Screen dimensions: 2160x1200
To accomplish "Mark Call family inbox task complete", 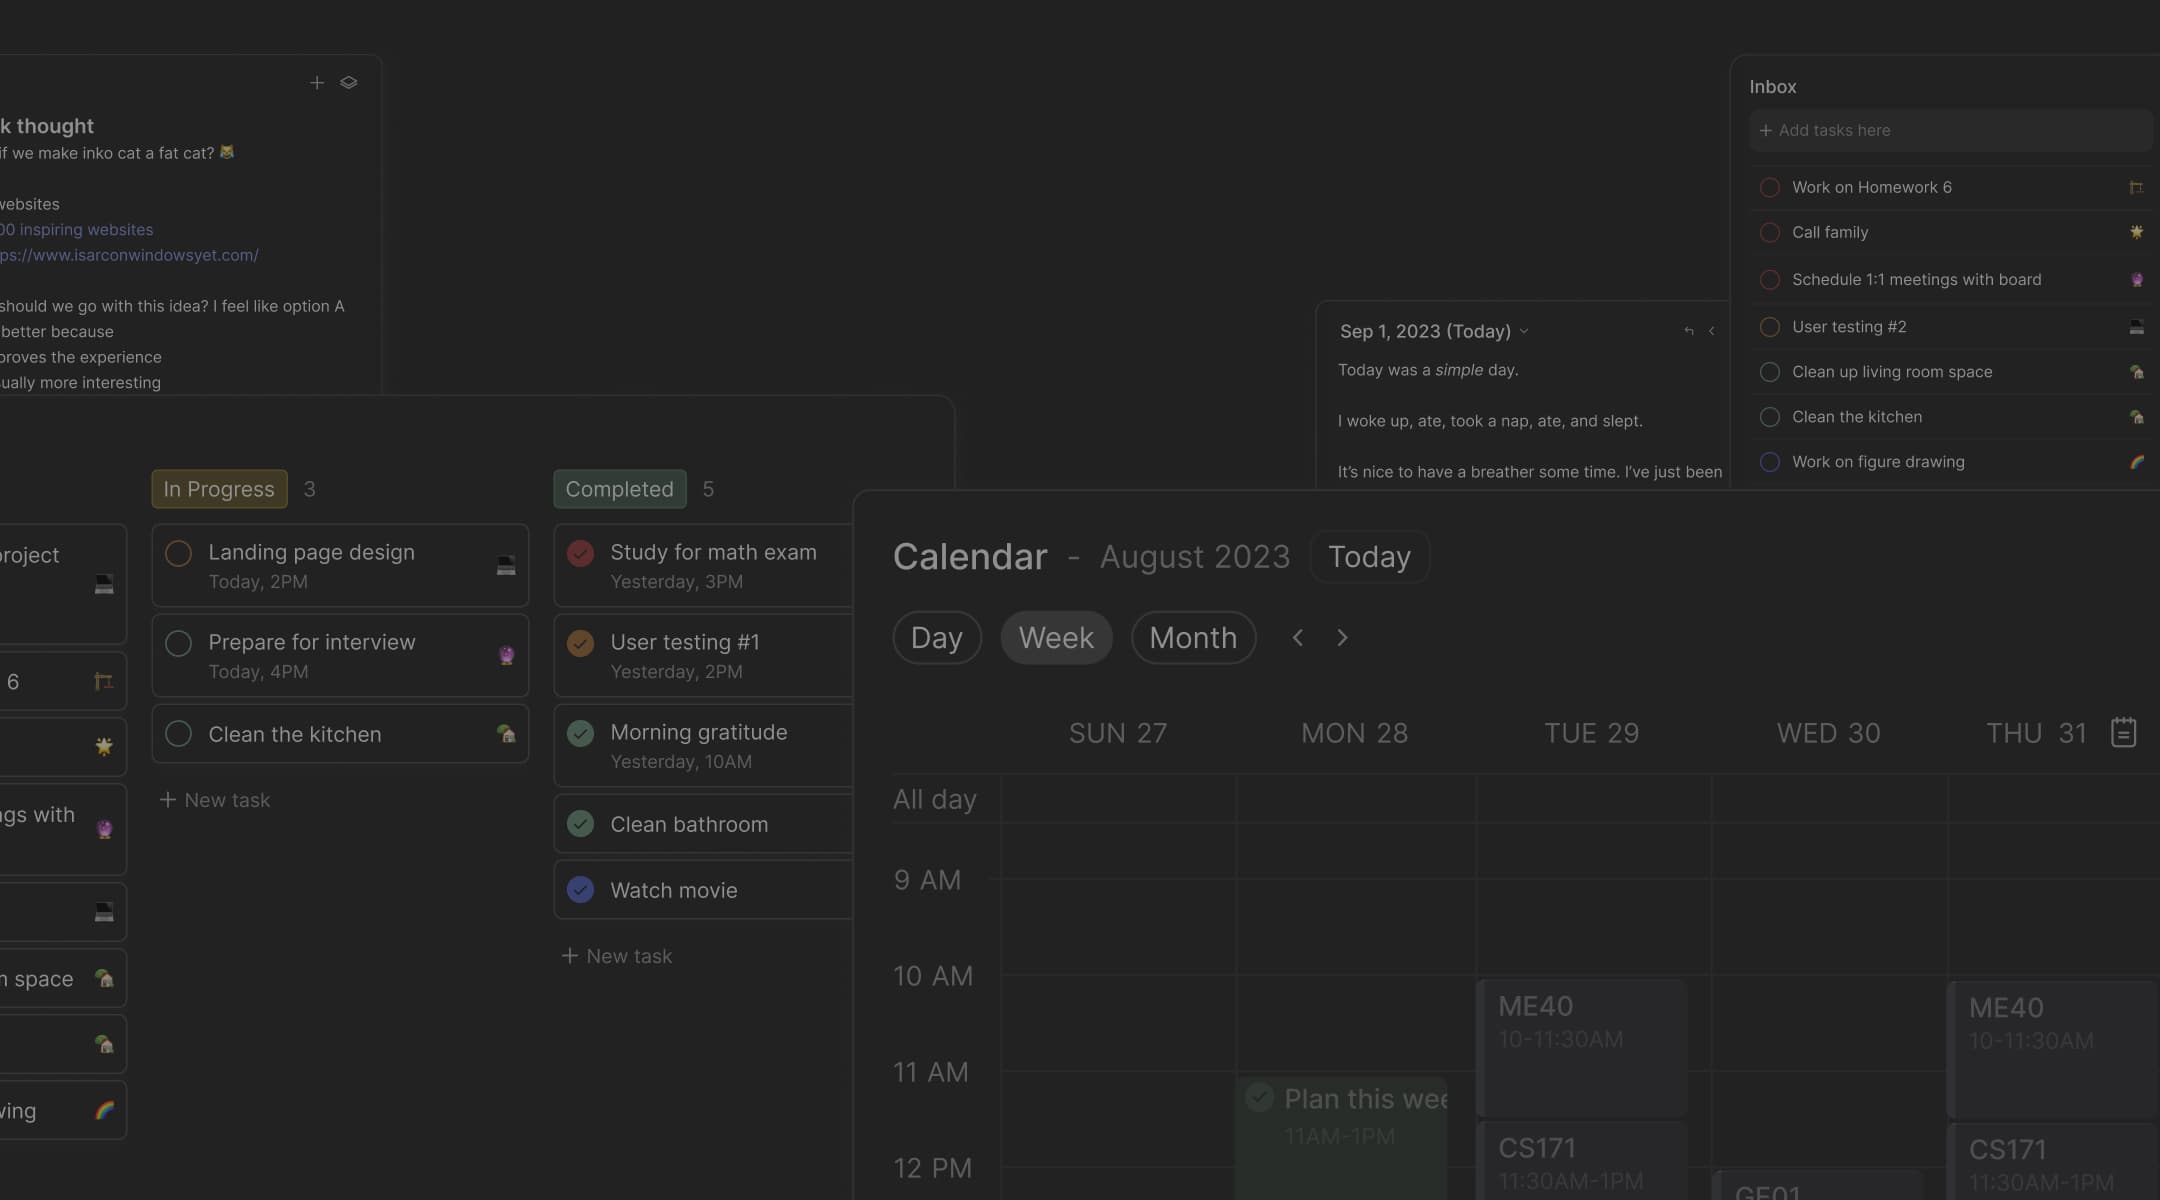I will coord(1769,233).
